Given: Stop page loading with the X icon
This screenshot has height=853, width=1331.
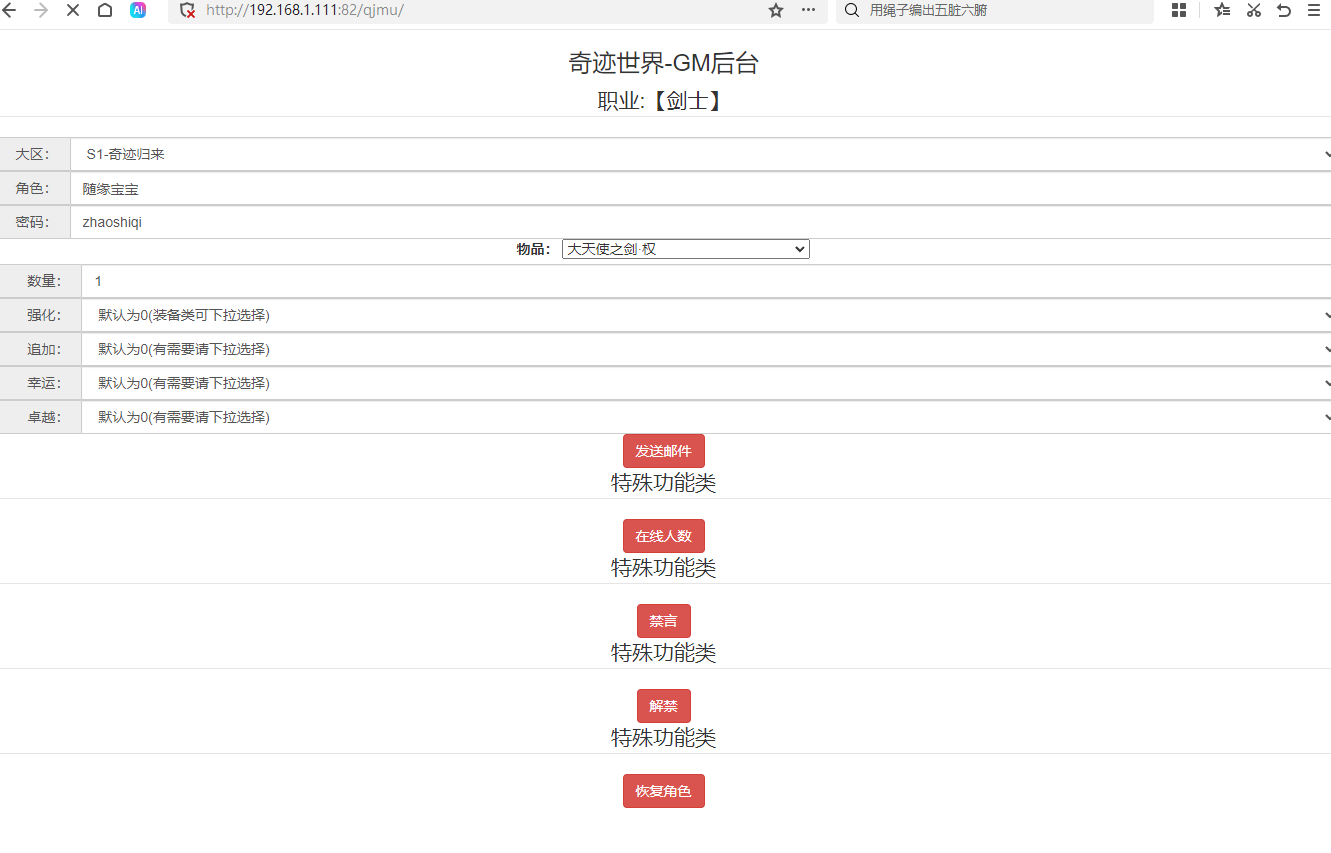Looking at the screenshot, I should pyautogui.click(x=73, y=10).
